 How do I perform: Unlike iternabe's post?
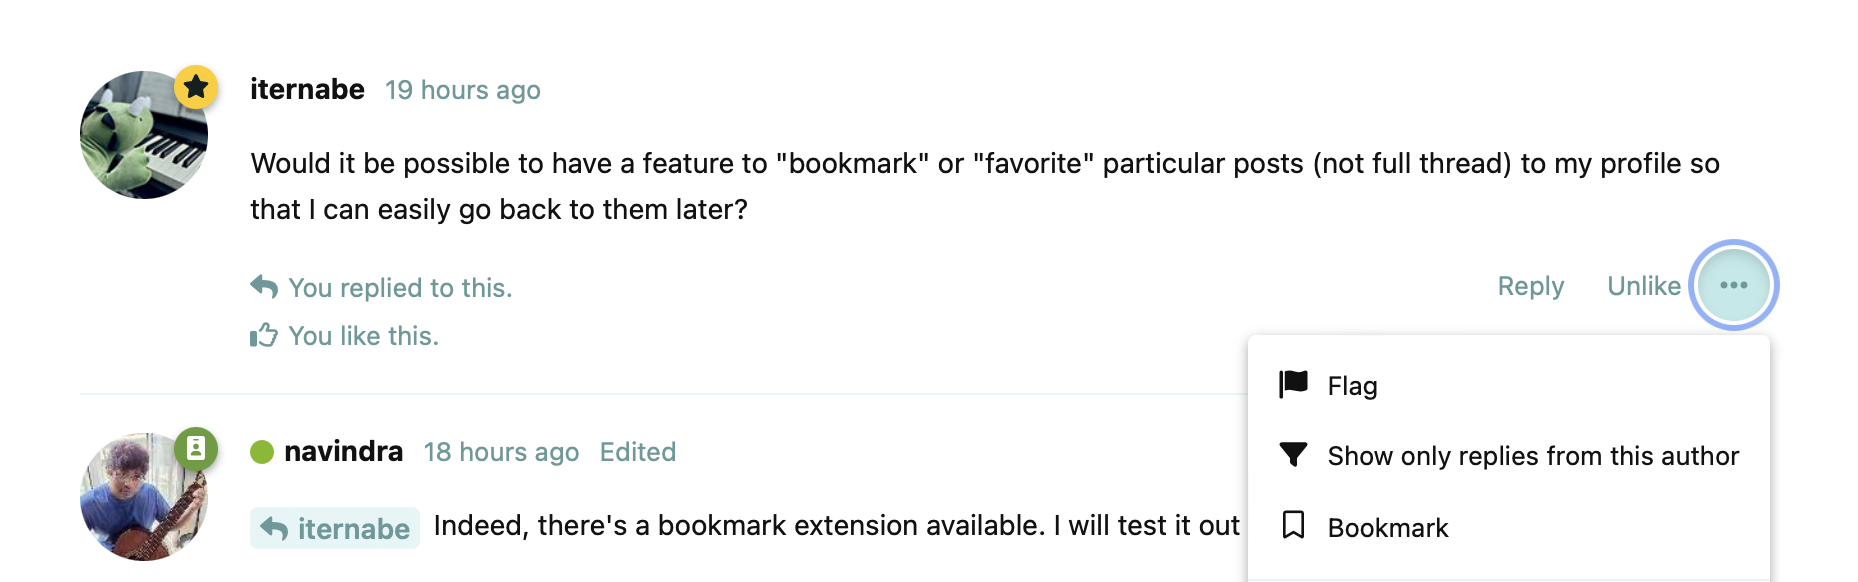pyautogui.click(x=1643, y=286)
